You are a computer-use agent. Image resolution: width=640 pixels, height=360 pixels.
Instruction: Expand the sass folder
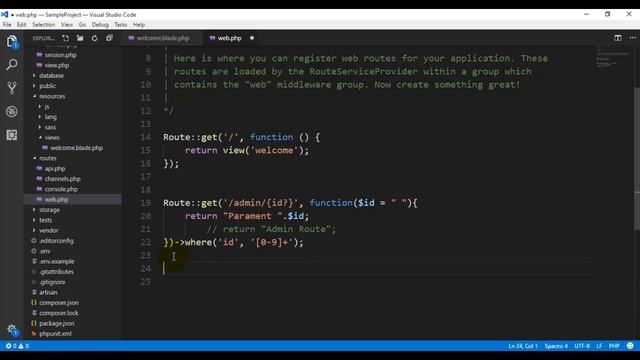click(50, 127)
